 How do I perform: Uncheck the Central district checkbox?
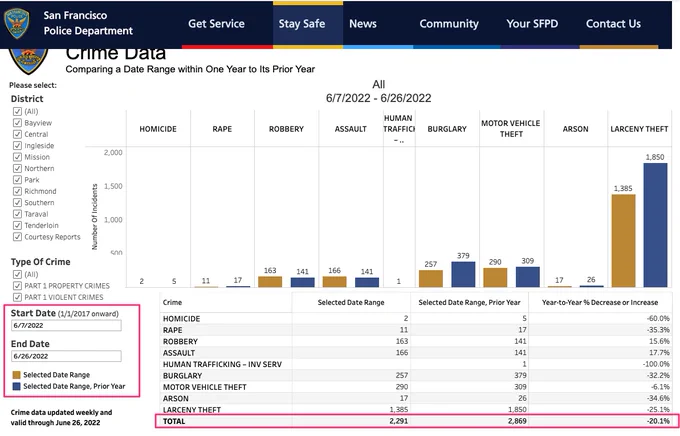[17, 134]
